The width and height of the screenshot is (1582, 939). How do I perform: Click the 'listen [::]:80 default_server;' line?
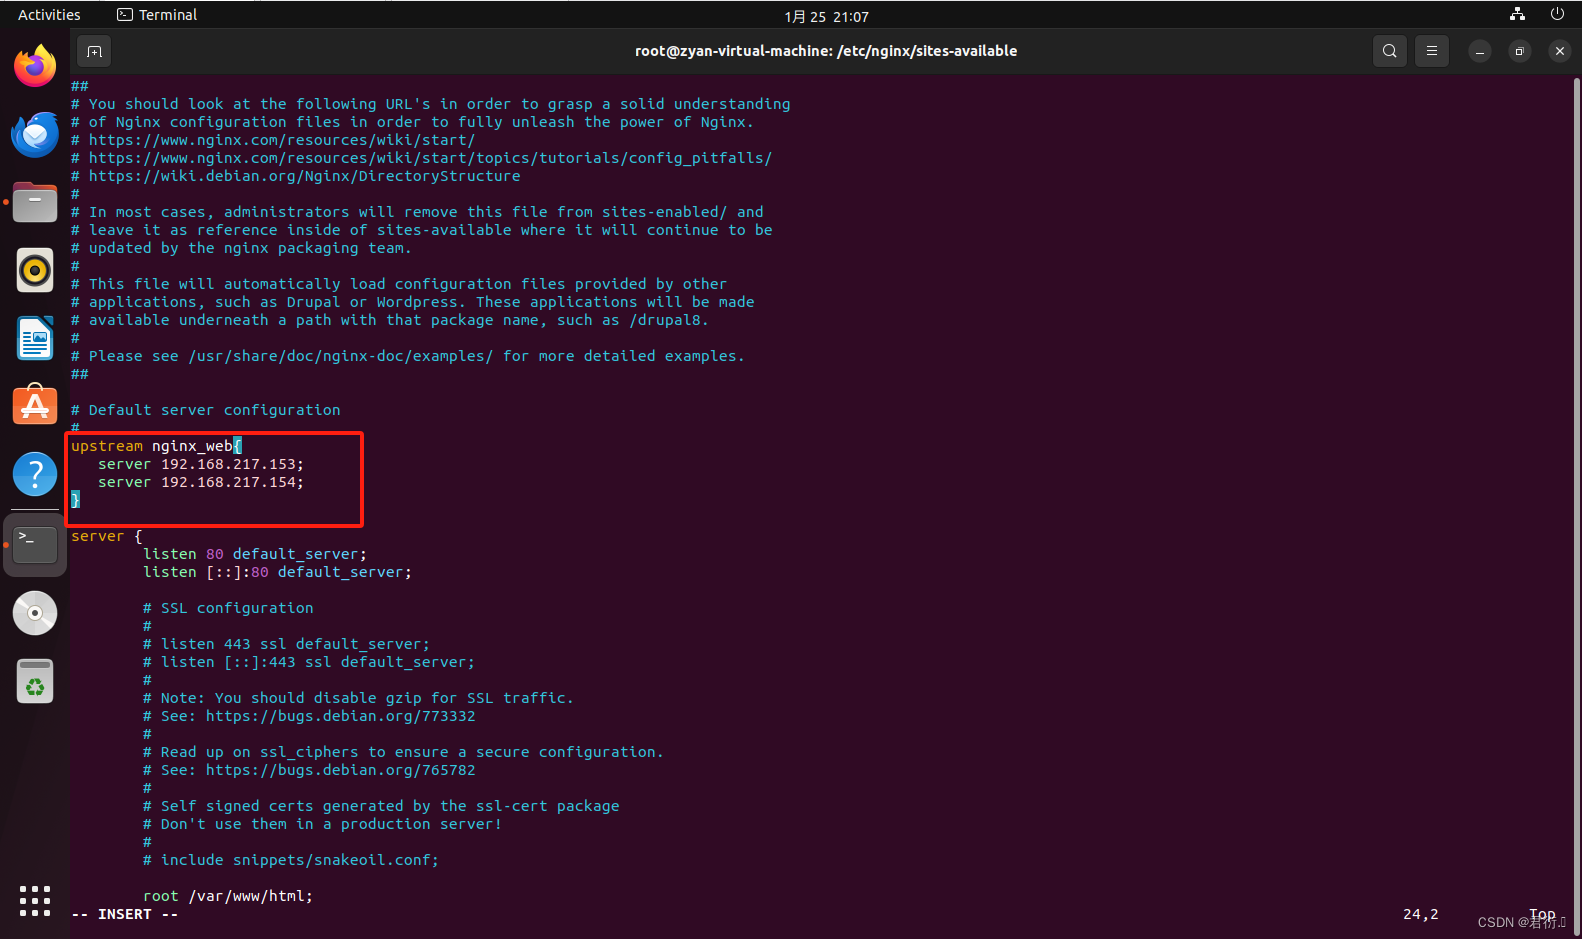[x=277, y=572]
